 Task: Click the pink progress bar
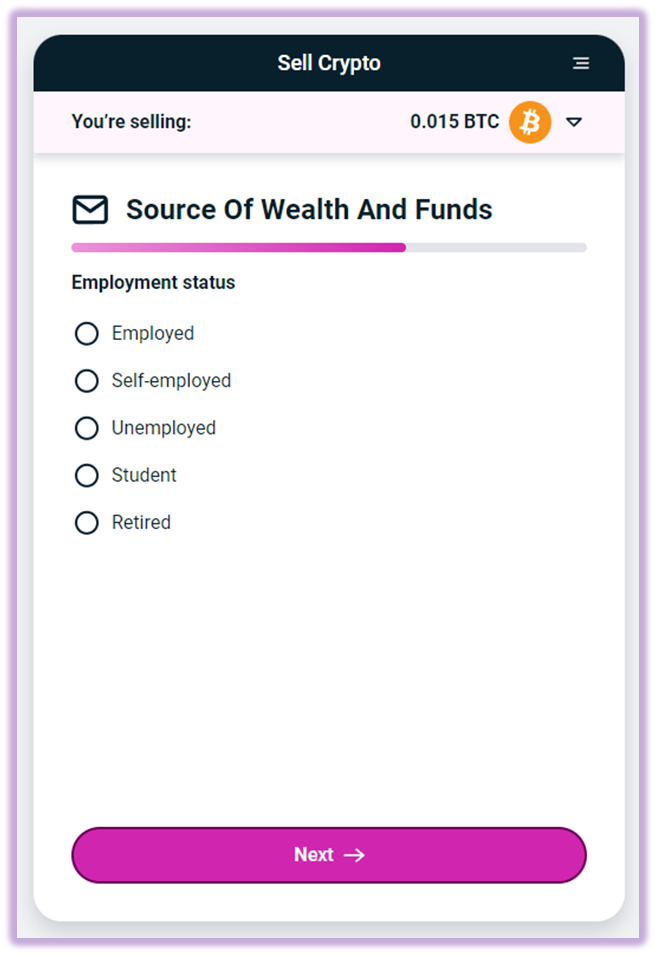click(x=238, y=247)
